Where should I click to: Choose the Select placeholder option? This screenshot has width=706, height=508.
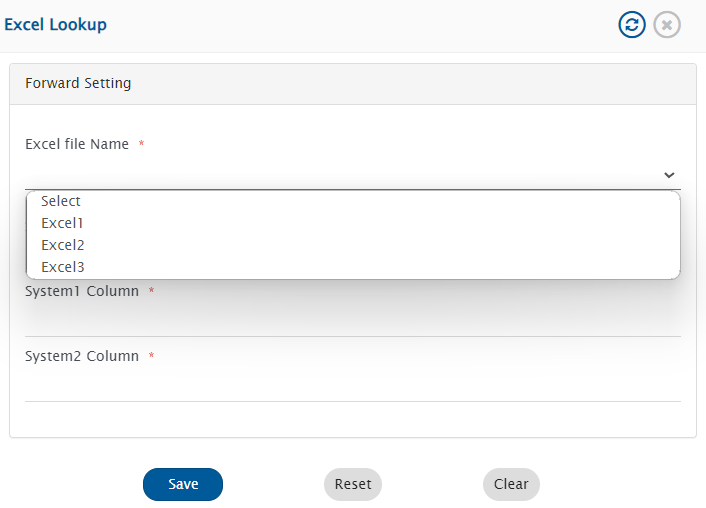click(61, 201)
